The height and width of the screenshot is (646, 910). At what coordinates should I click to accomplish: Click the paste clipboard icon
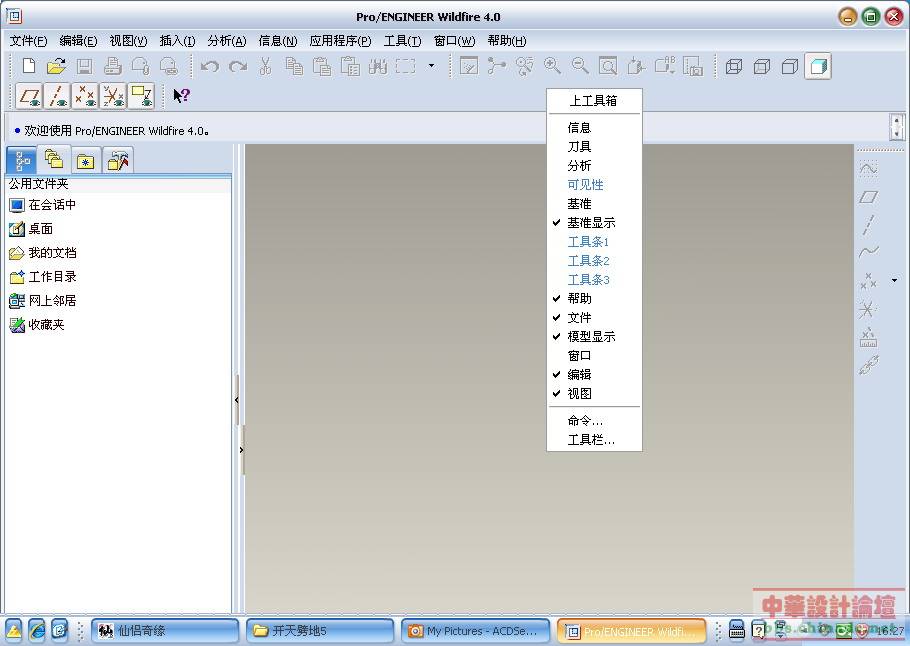pyautogui.click(x=322, y=66)
